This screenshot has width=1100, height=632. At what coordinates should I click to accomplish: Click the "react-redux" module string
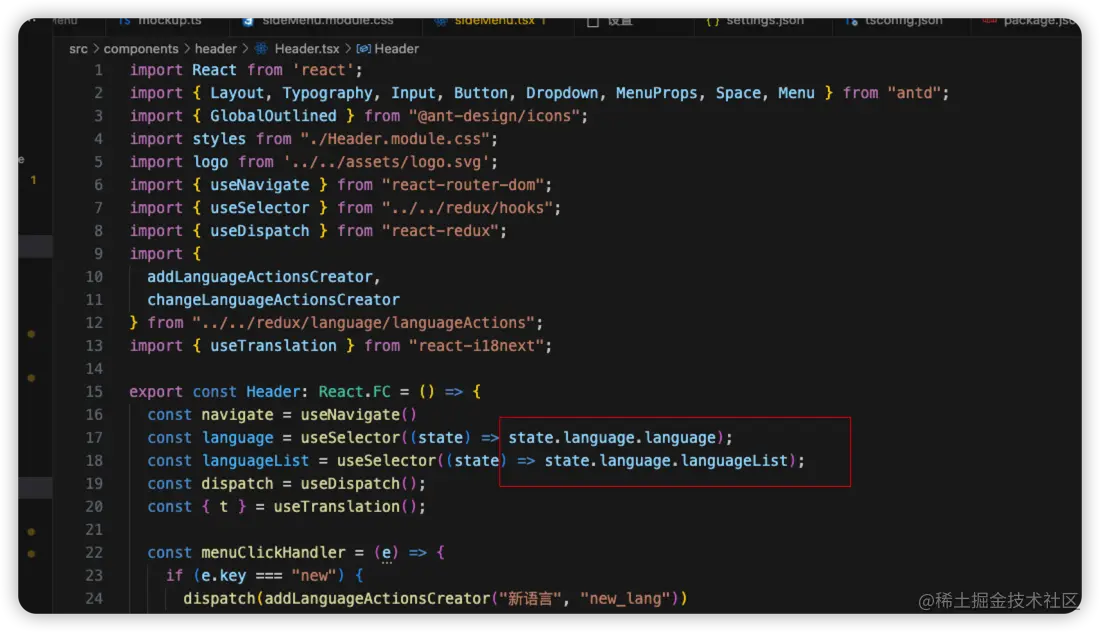[x=441, y=231]
